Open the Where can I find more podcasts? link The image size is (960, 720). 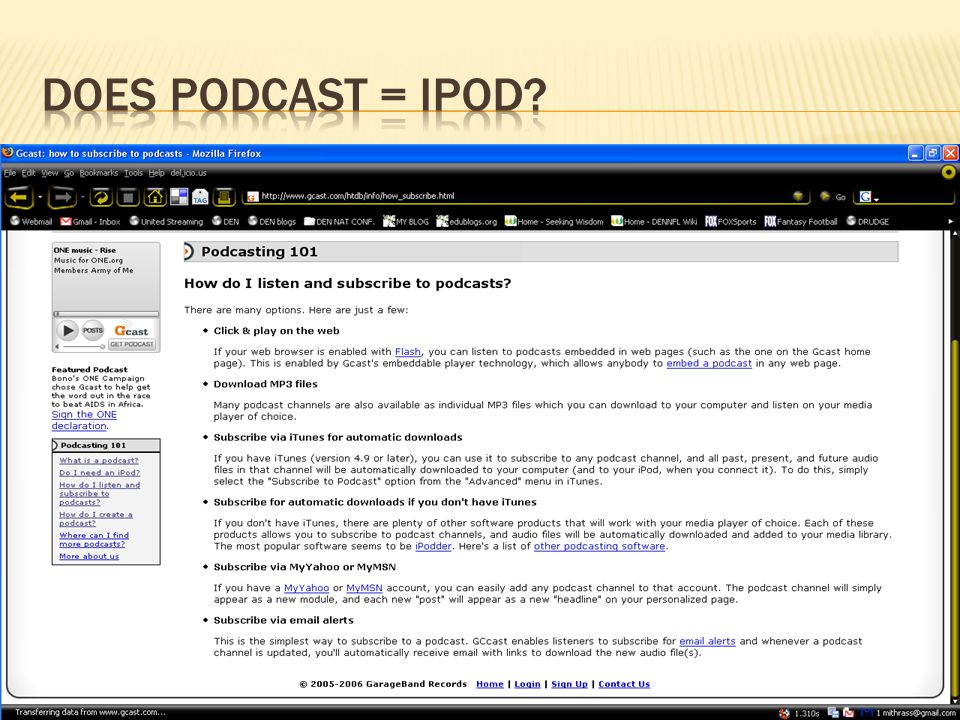(94, 539)
